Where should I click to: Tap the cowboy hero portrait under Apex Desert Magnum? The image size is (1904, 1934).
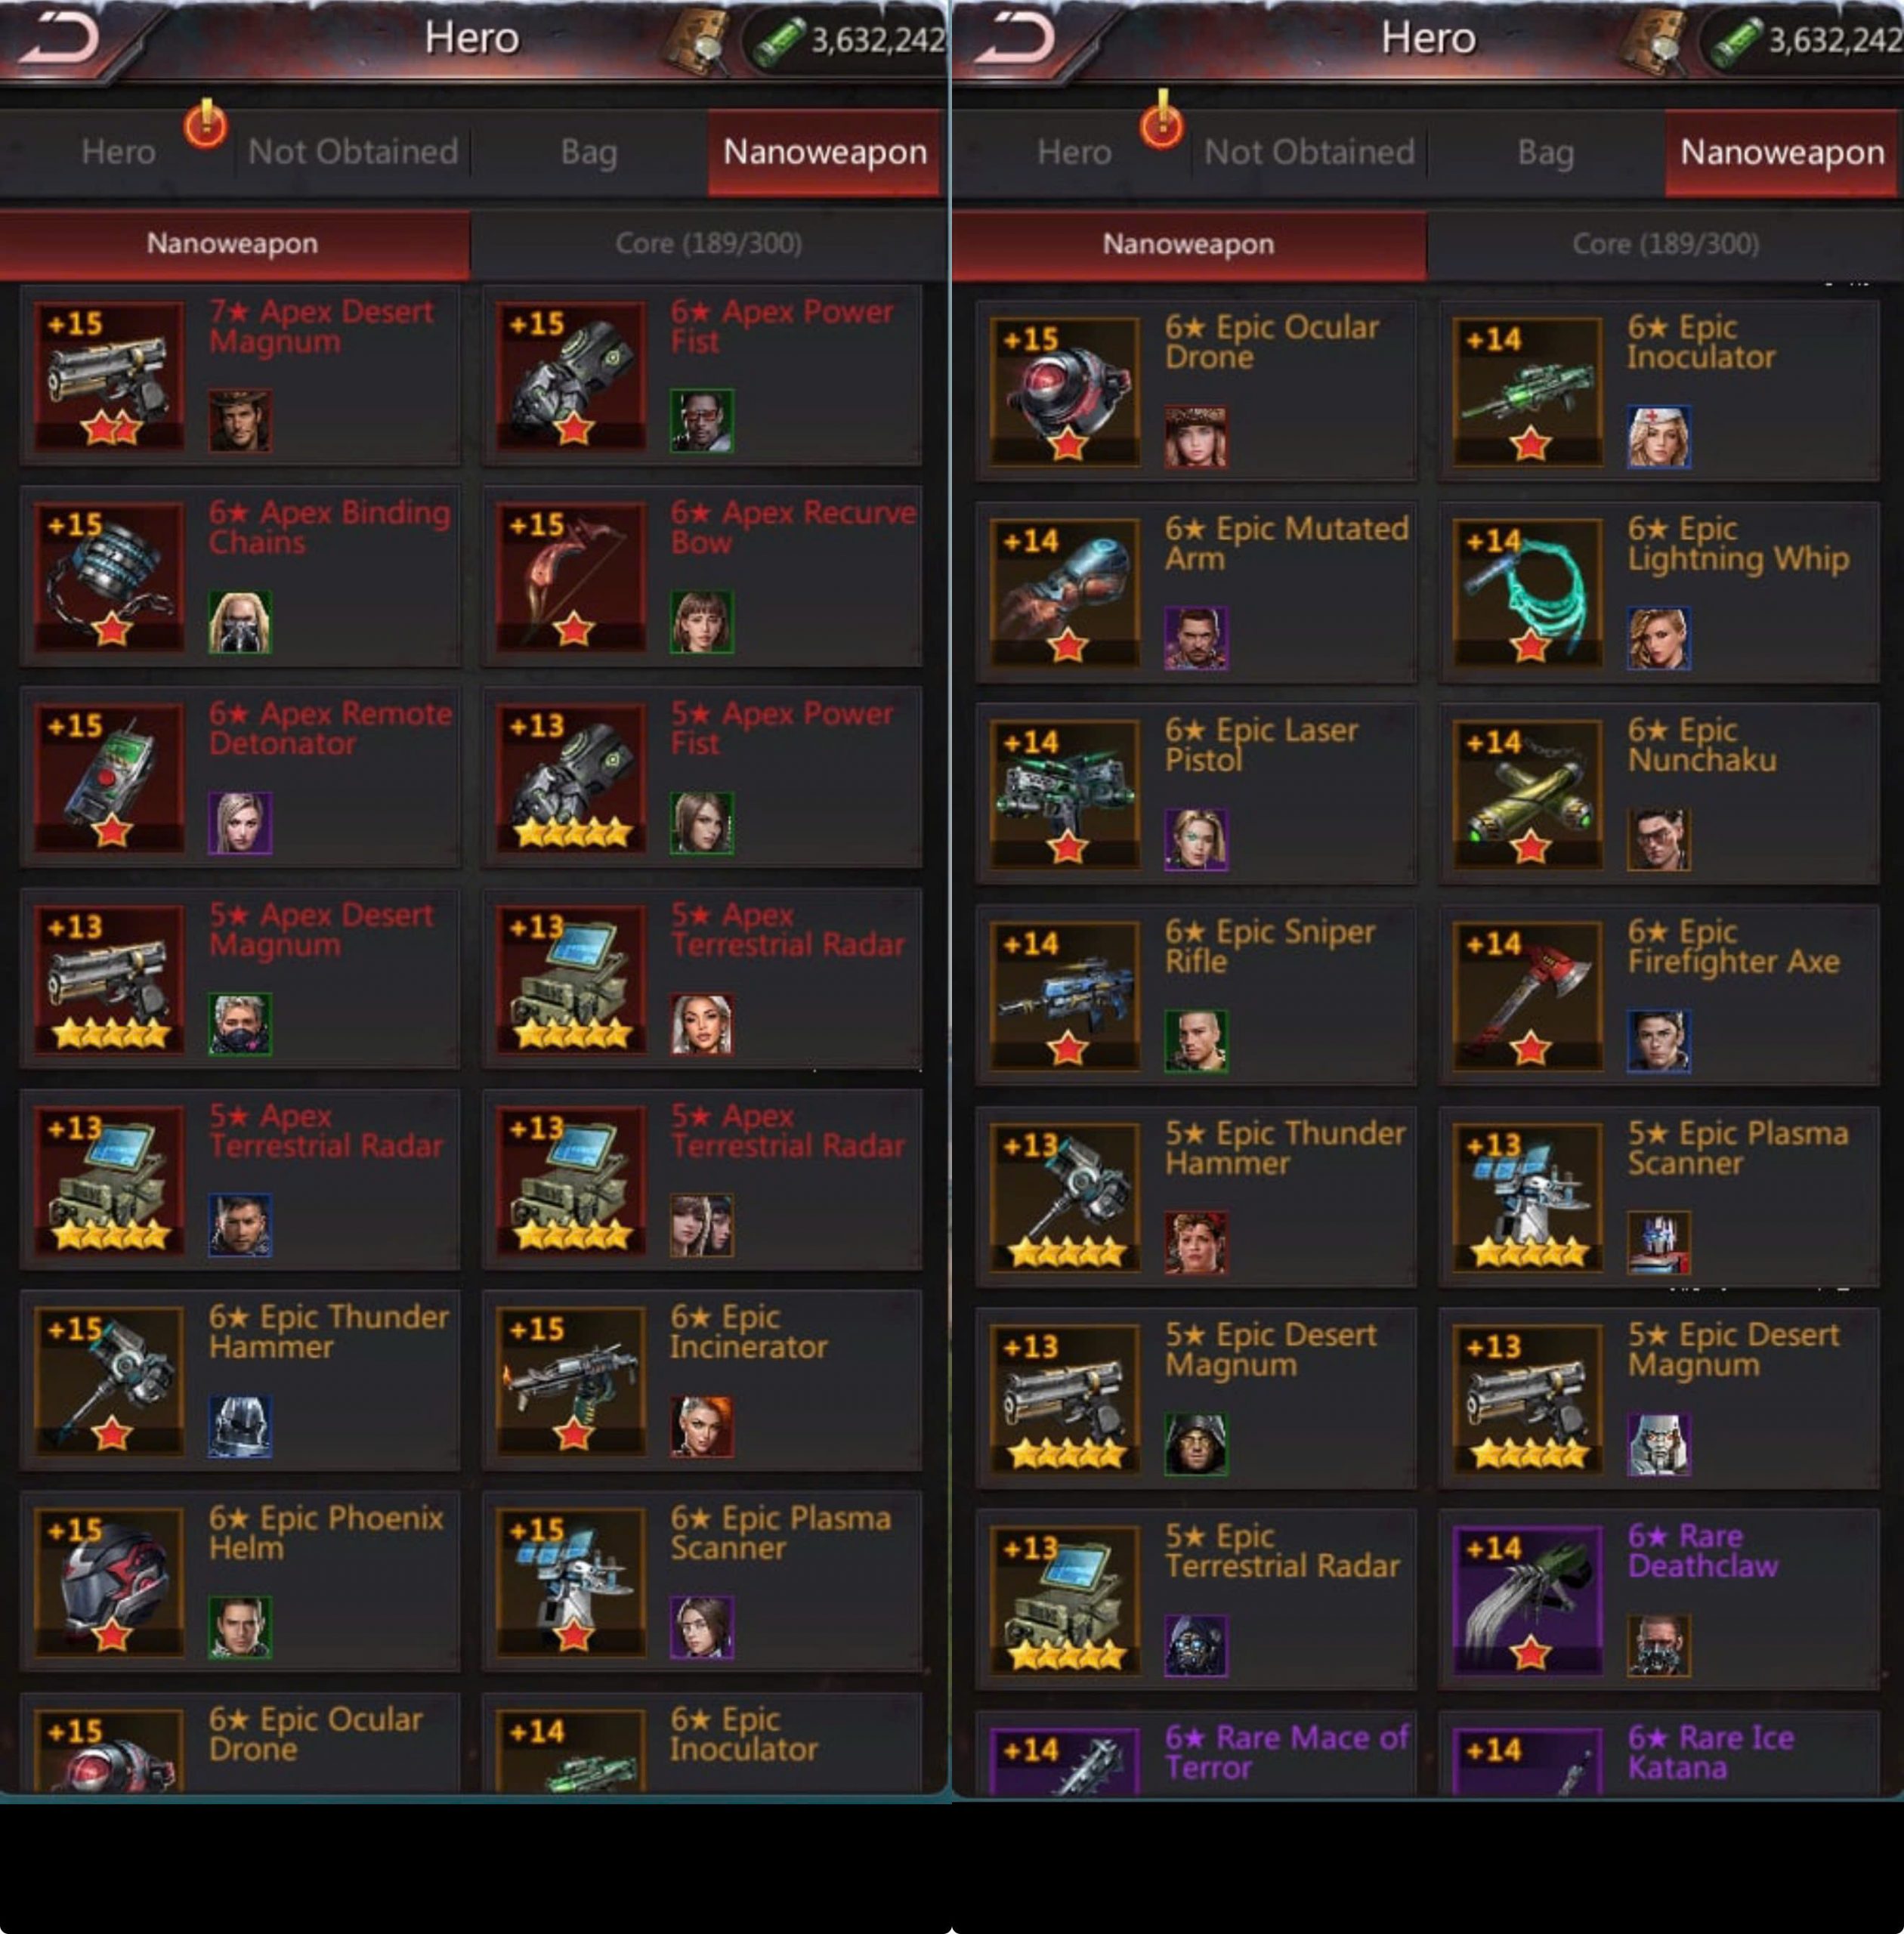[x=240, y=420]
